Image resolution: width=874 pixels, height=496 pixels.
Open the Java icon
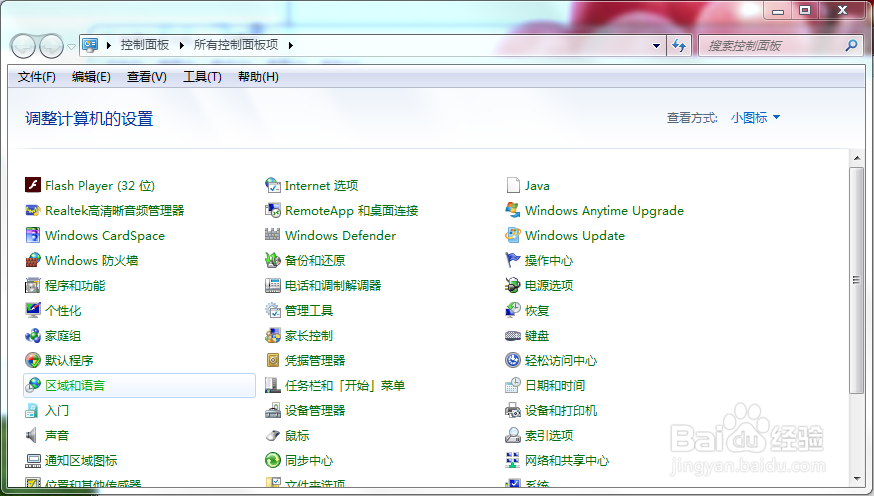tap(513, 184)
